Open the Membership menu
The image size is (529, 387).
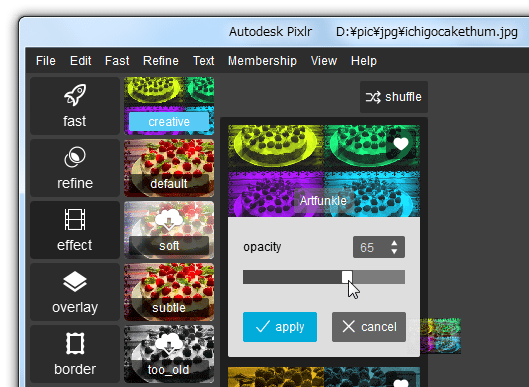point(262,61)
